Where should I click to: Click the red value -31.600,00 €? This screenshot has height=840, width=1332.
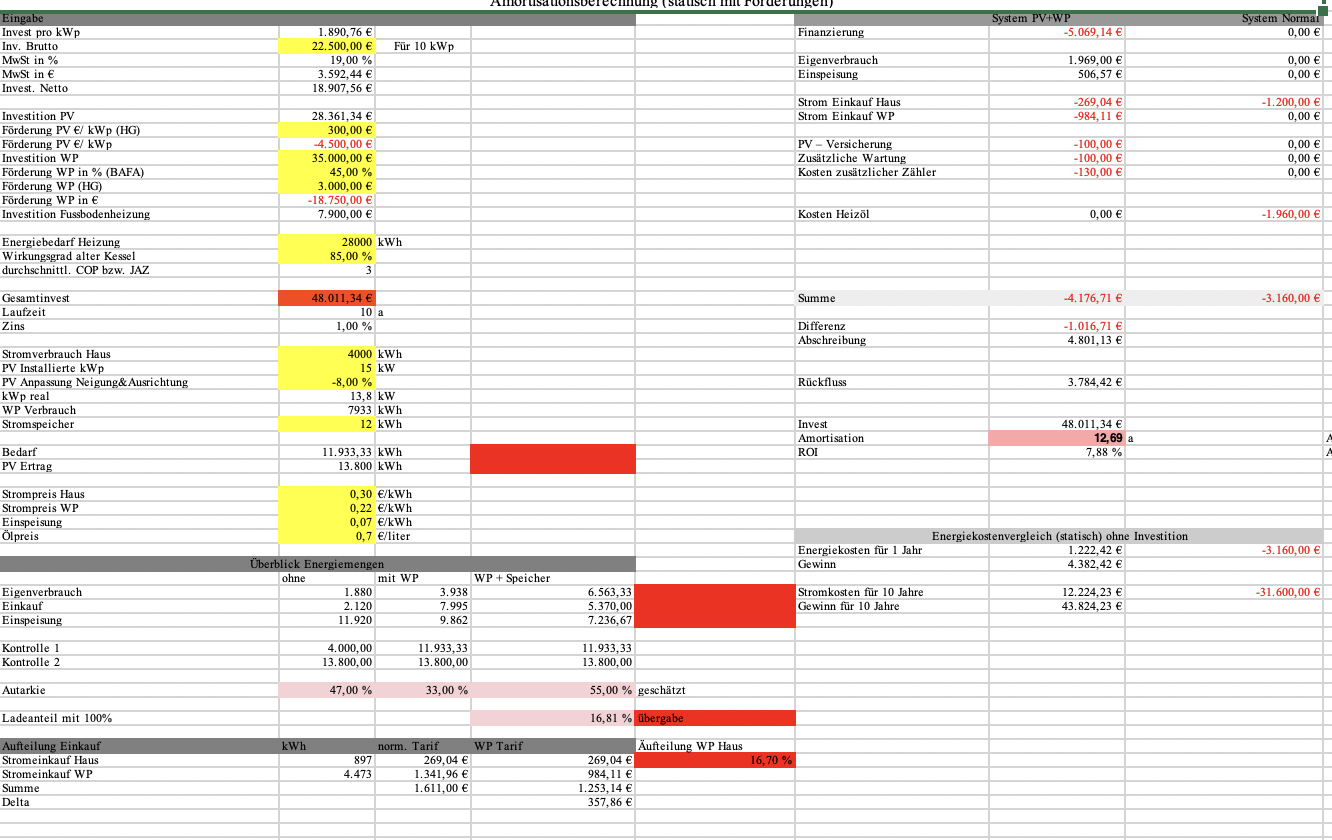(1288, 592)
